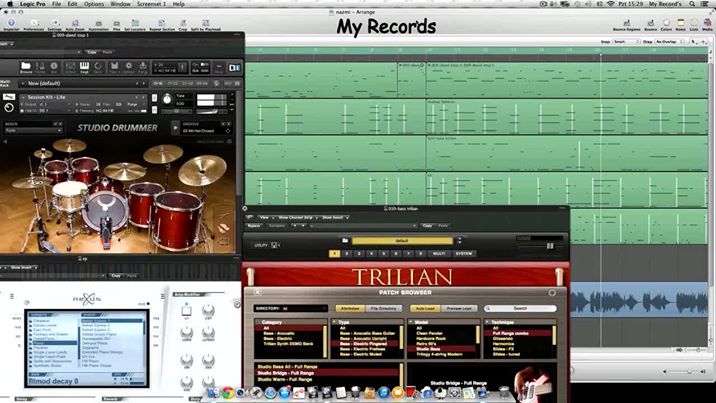The height and width of the screenshot is (403, 716).
Task: Toggle Trilian Auto Load
Action: (x=425, y=309)
